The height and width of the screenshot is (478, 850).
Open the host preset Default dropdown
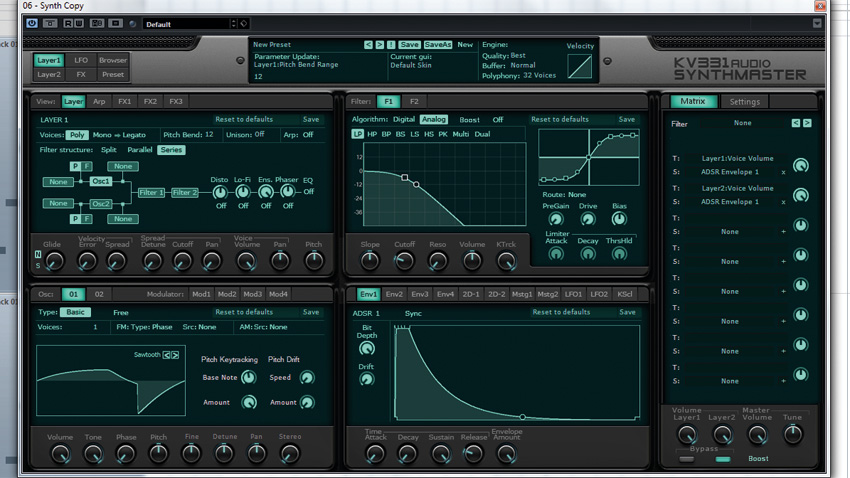point(189,24)
